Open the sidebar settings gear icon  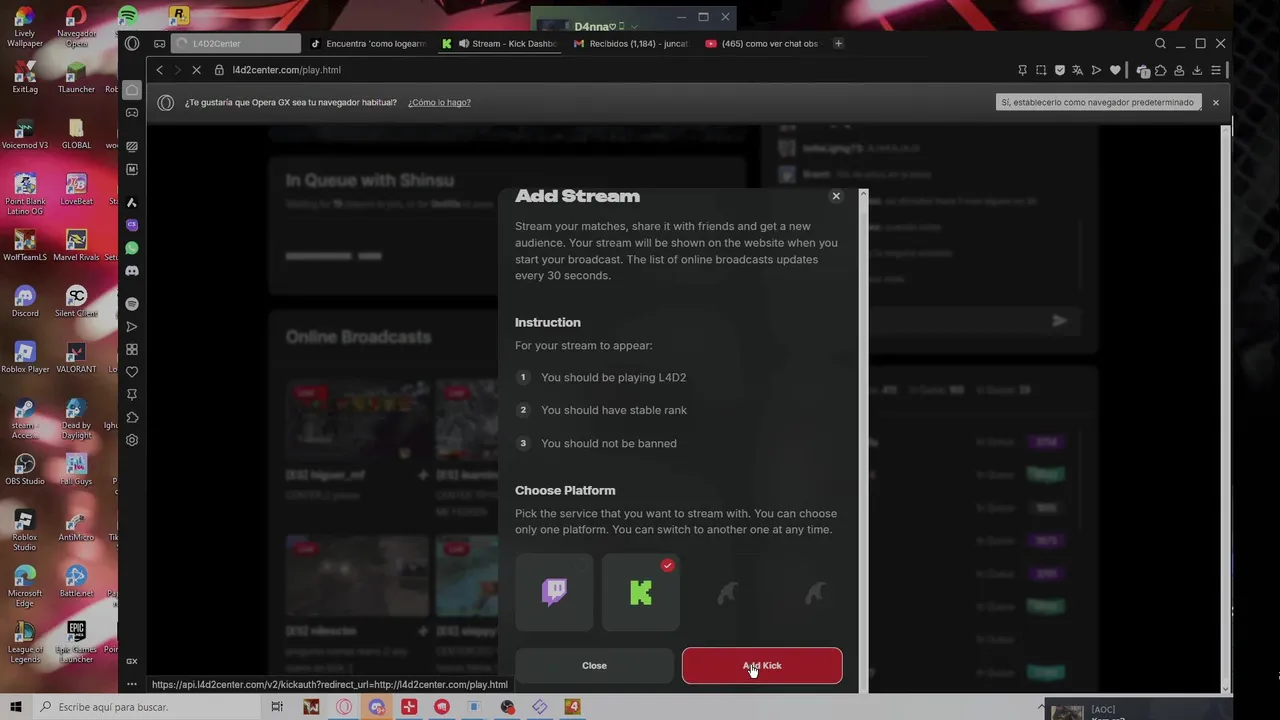tap(132, 440)
